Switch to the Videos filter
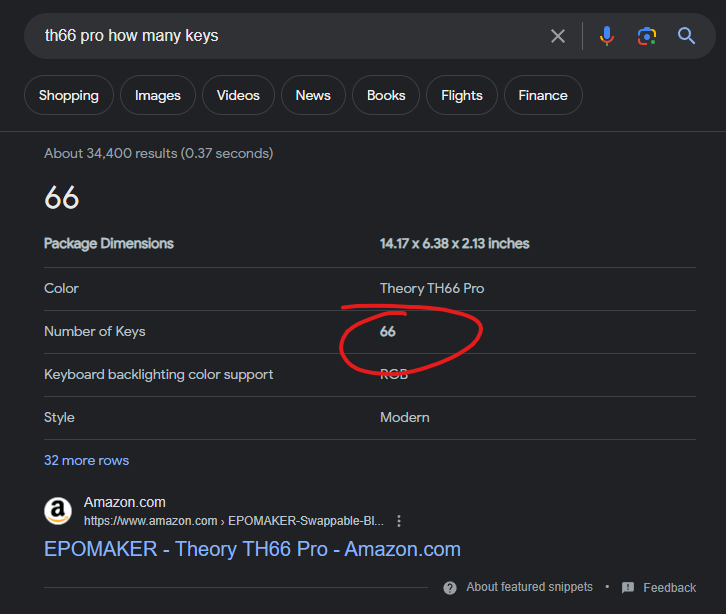Screen dimensions: 726x614 click(238, 95)
